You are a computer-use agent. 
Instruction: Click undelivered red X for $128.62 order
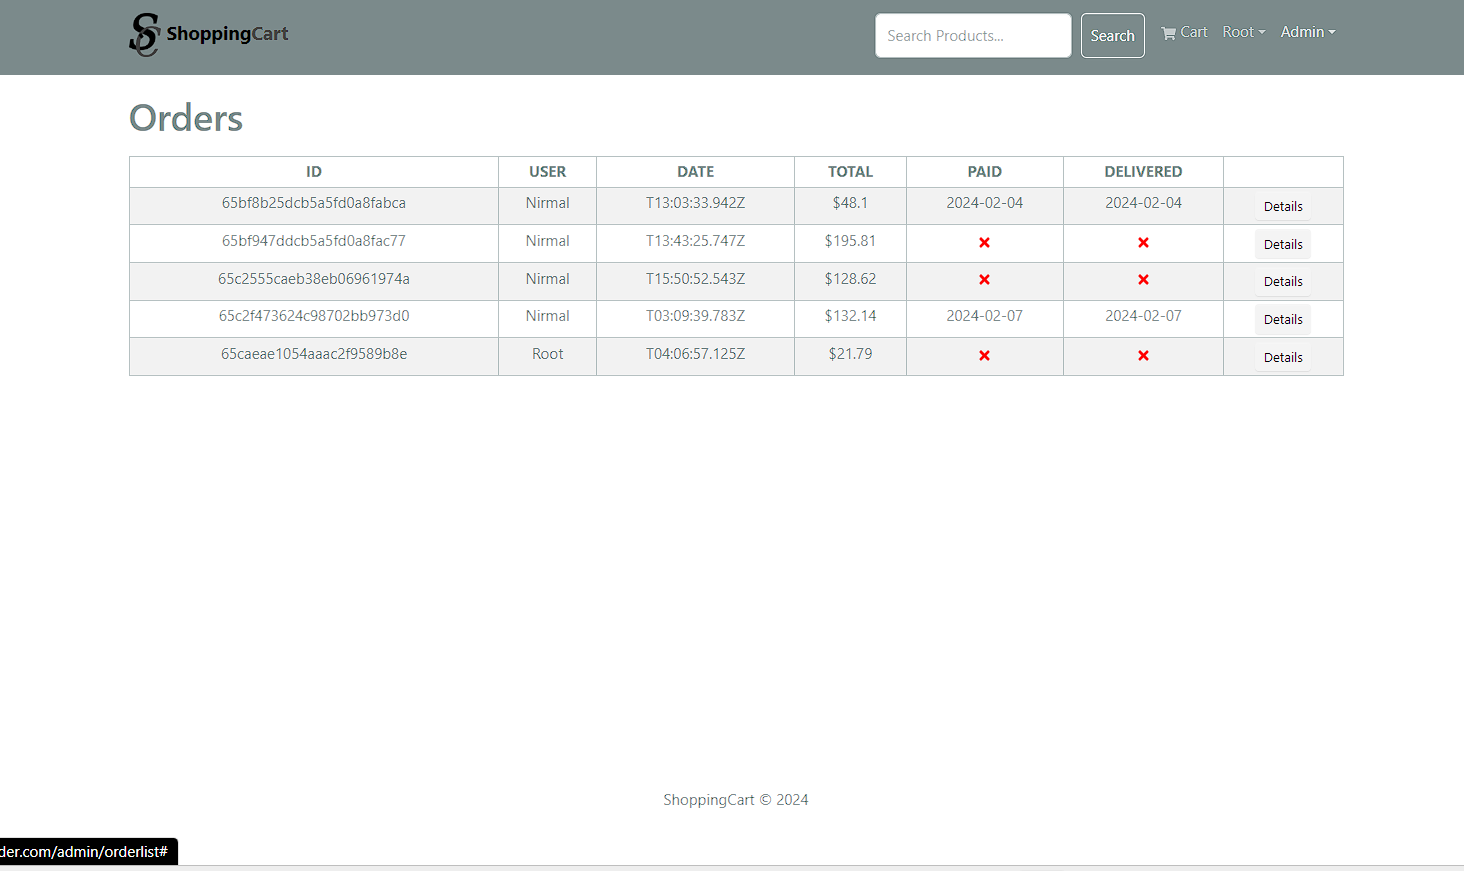[1143, 280]
